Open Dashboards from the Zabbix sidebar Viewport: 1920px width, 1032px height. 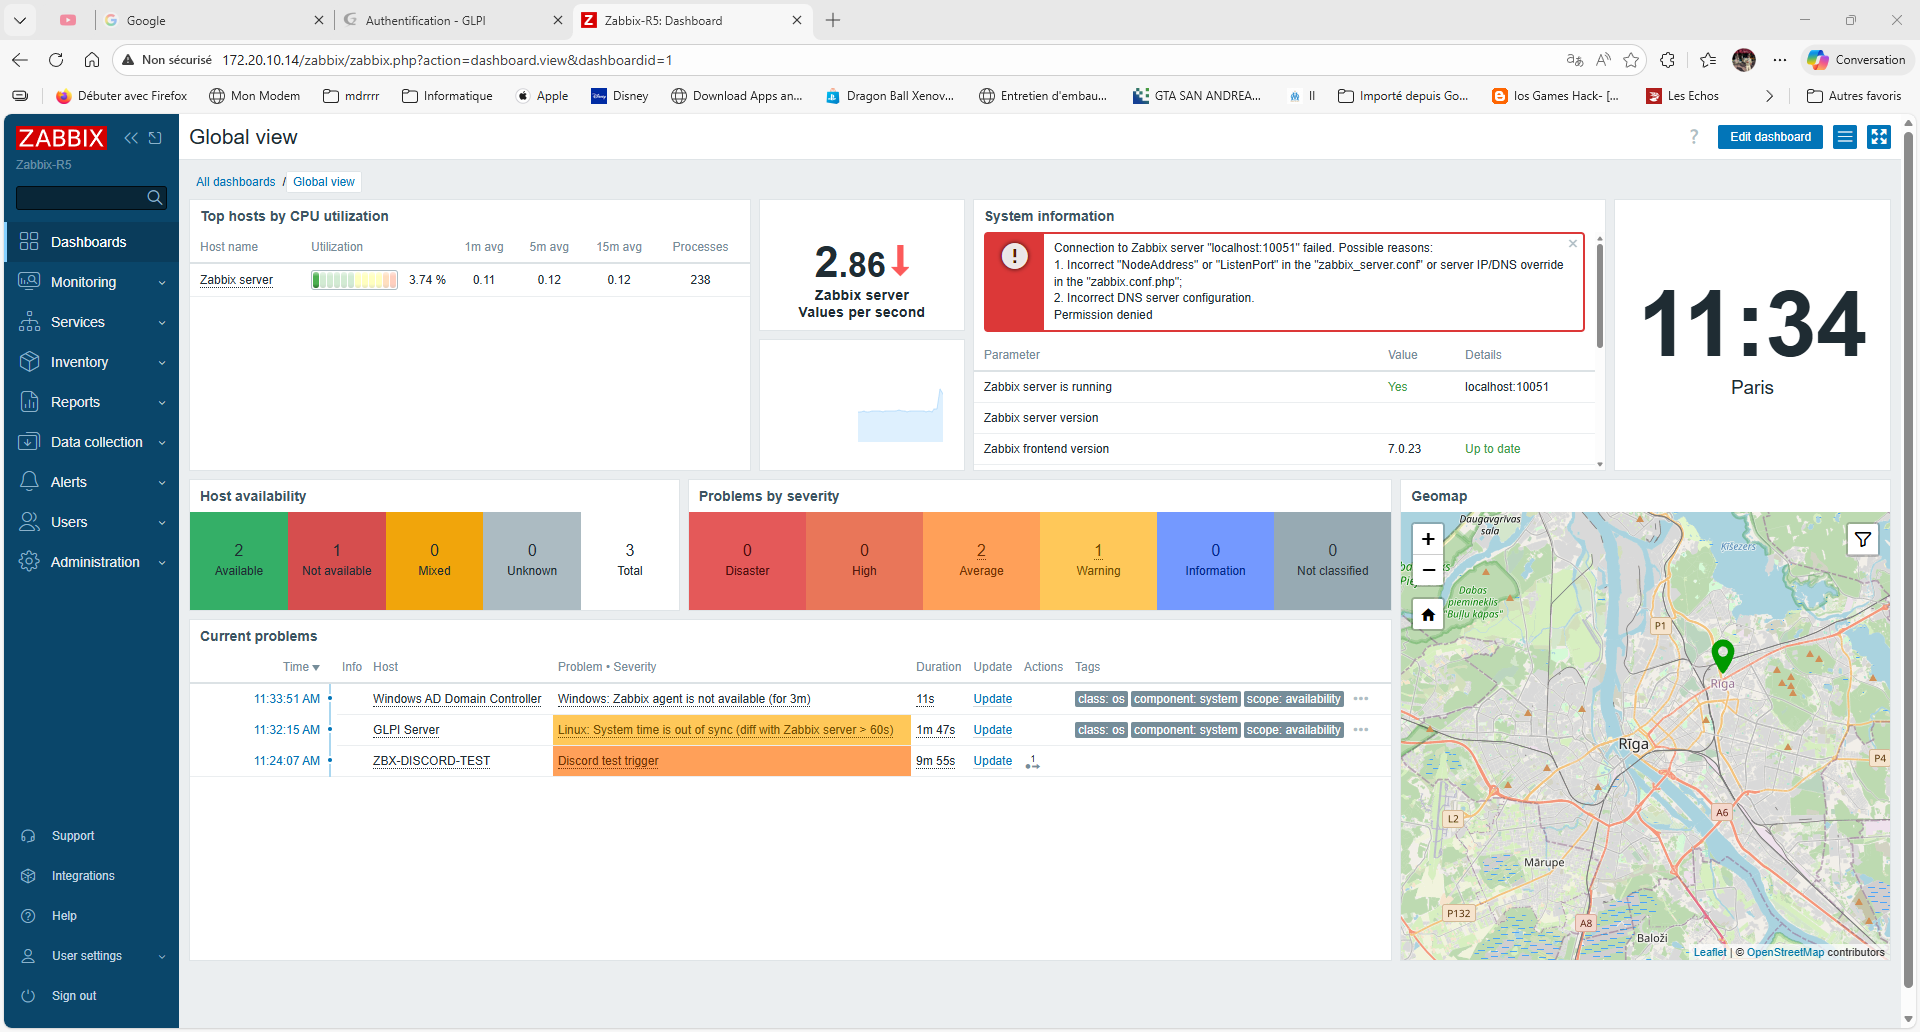(x=88, y=241)
